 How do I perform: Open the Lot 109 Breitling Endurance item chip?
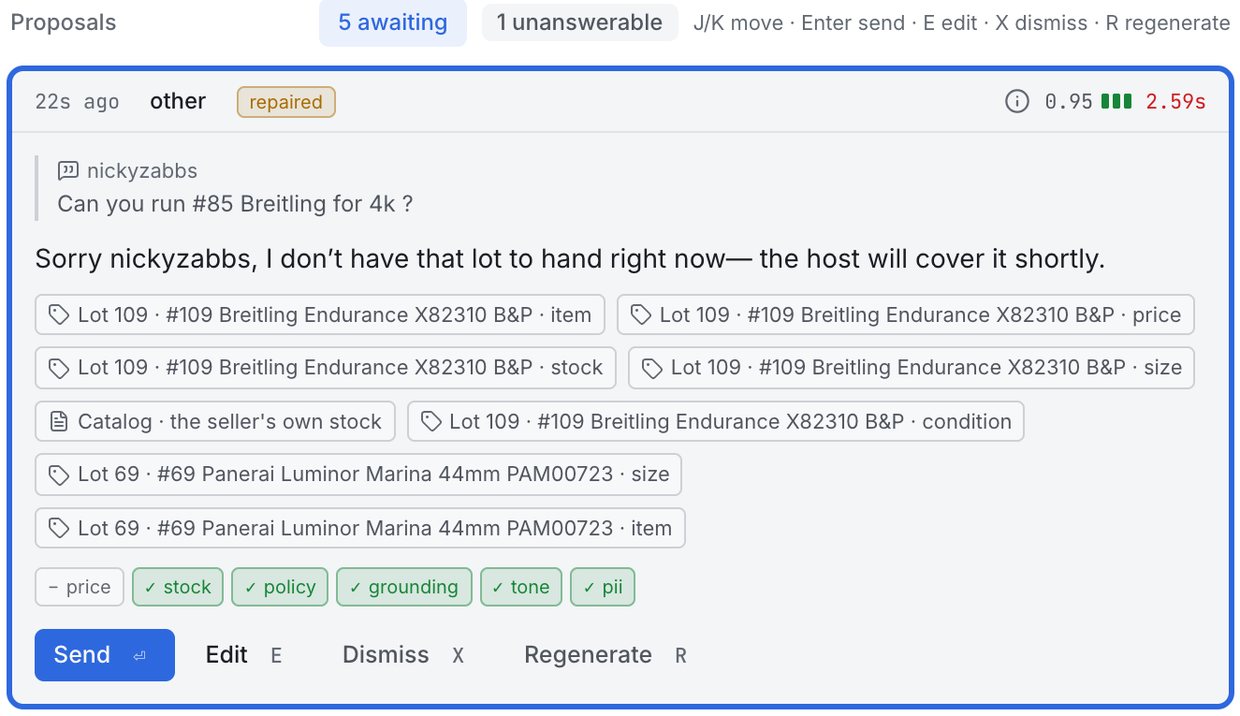pos(320,314)
